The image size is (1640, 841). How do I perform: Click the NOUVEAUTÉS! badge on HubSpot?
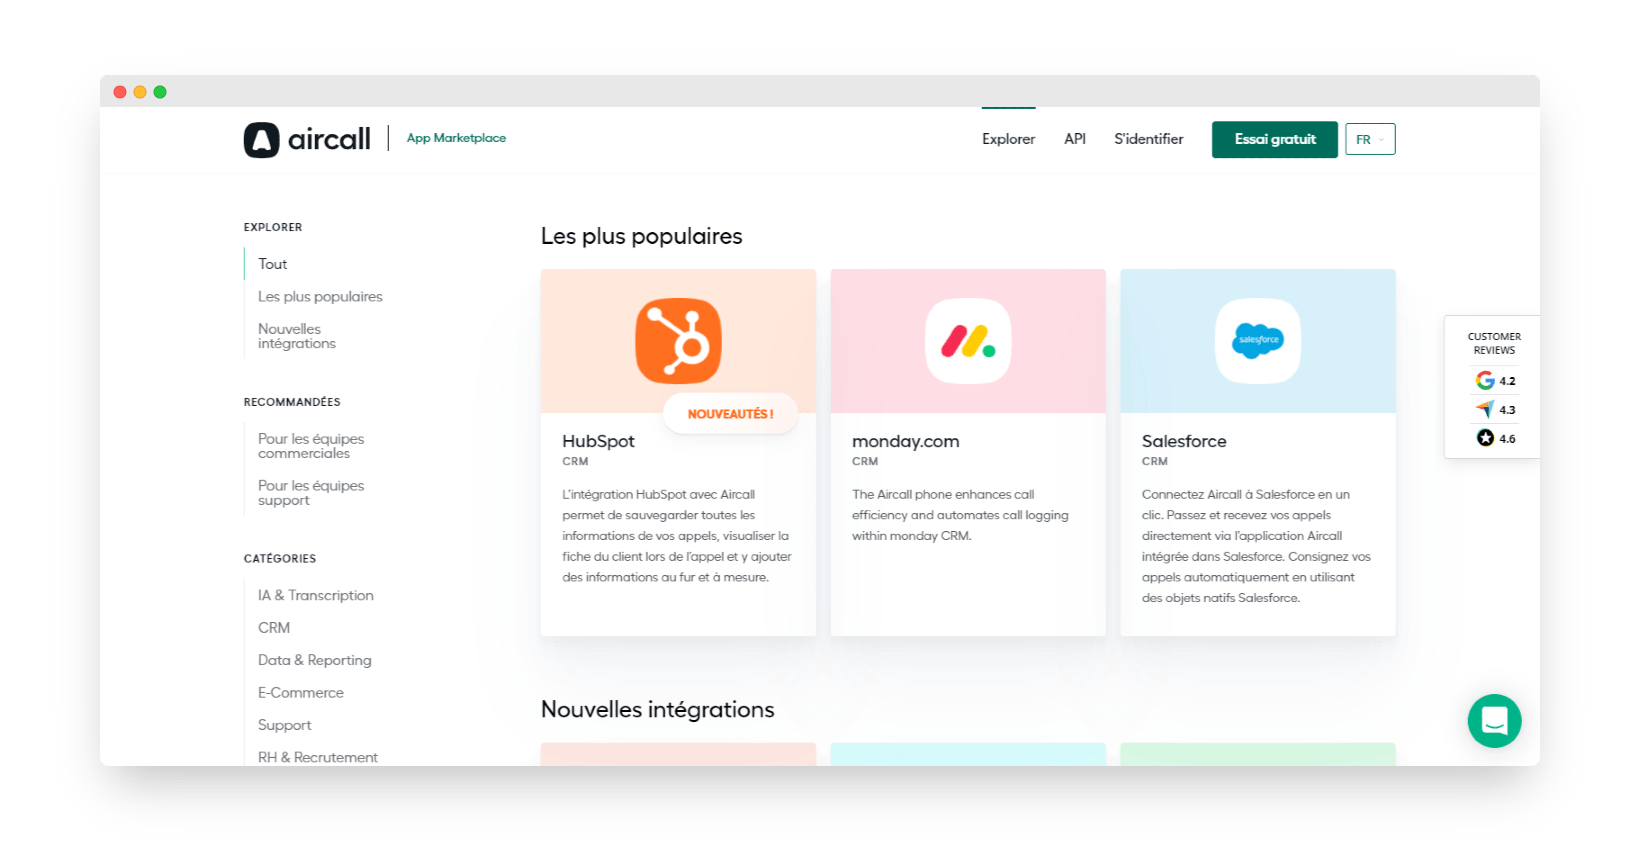point(730,414)
